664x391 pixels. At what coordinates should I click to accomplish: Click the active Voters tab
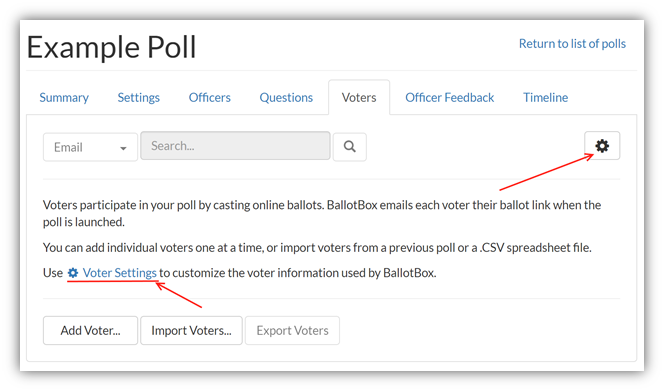coord(359,97)
